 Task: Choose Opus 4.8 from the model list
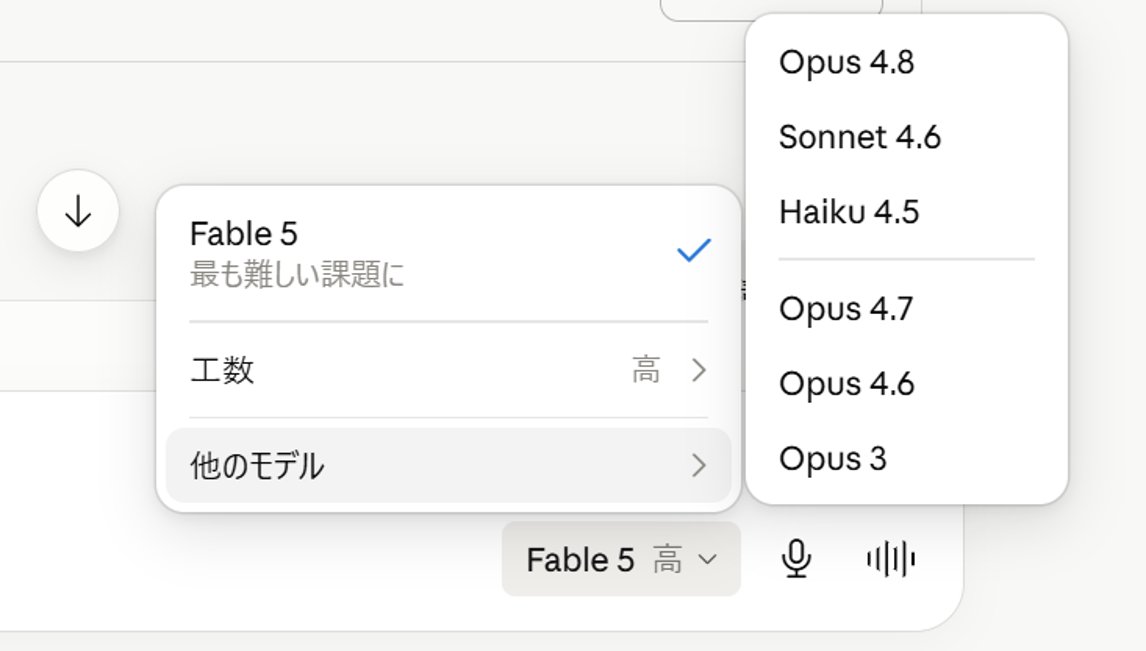pos(906,62)
